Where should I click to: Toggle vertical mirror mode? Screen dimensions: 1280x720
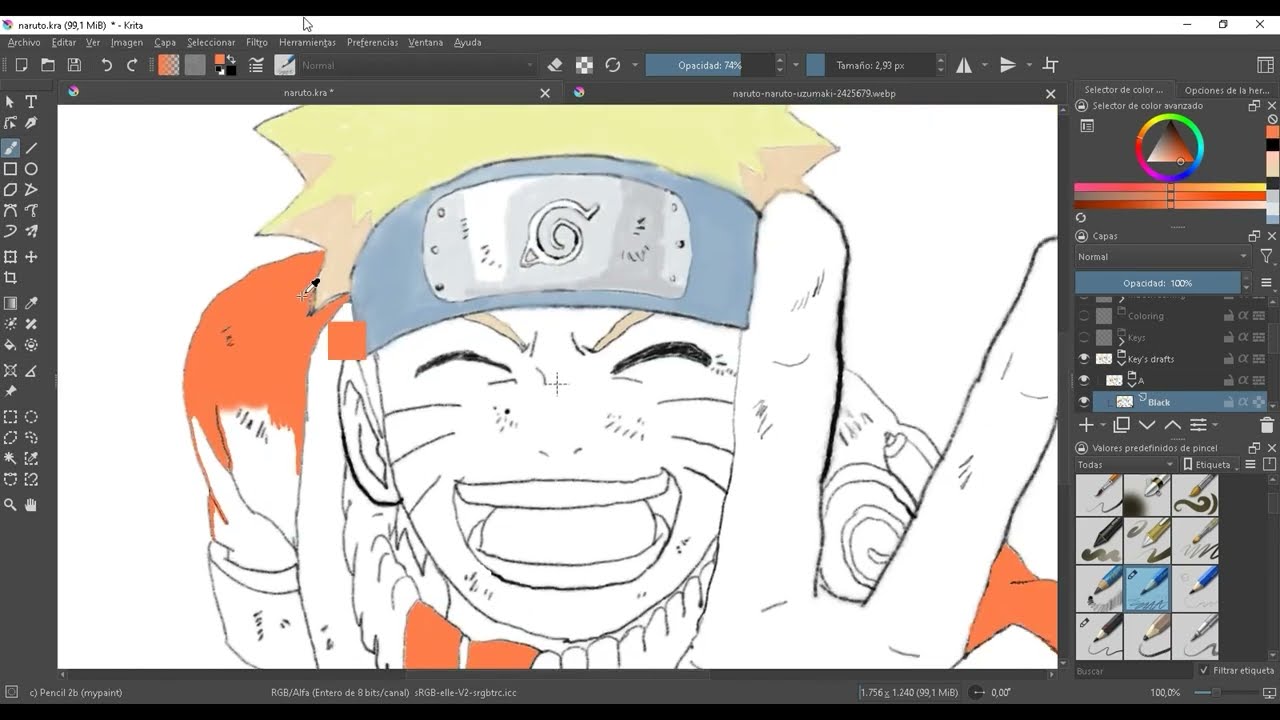[1008, 65]
